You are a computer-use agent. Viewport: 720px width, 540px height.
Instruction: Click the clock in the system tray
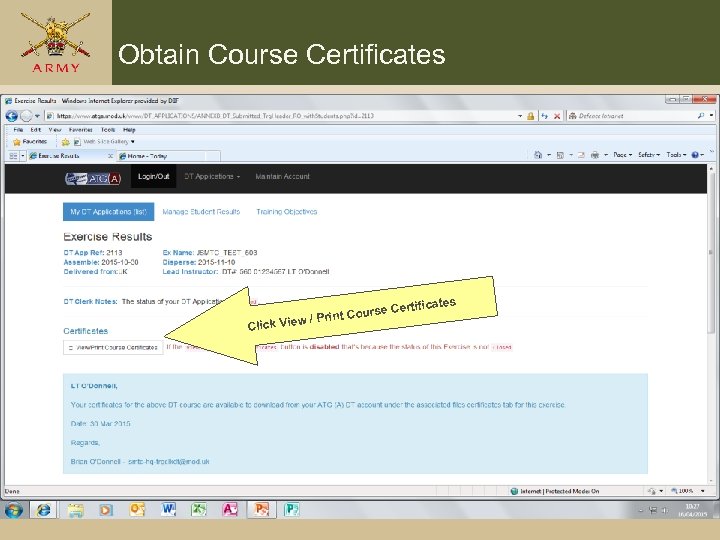692,510
